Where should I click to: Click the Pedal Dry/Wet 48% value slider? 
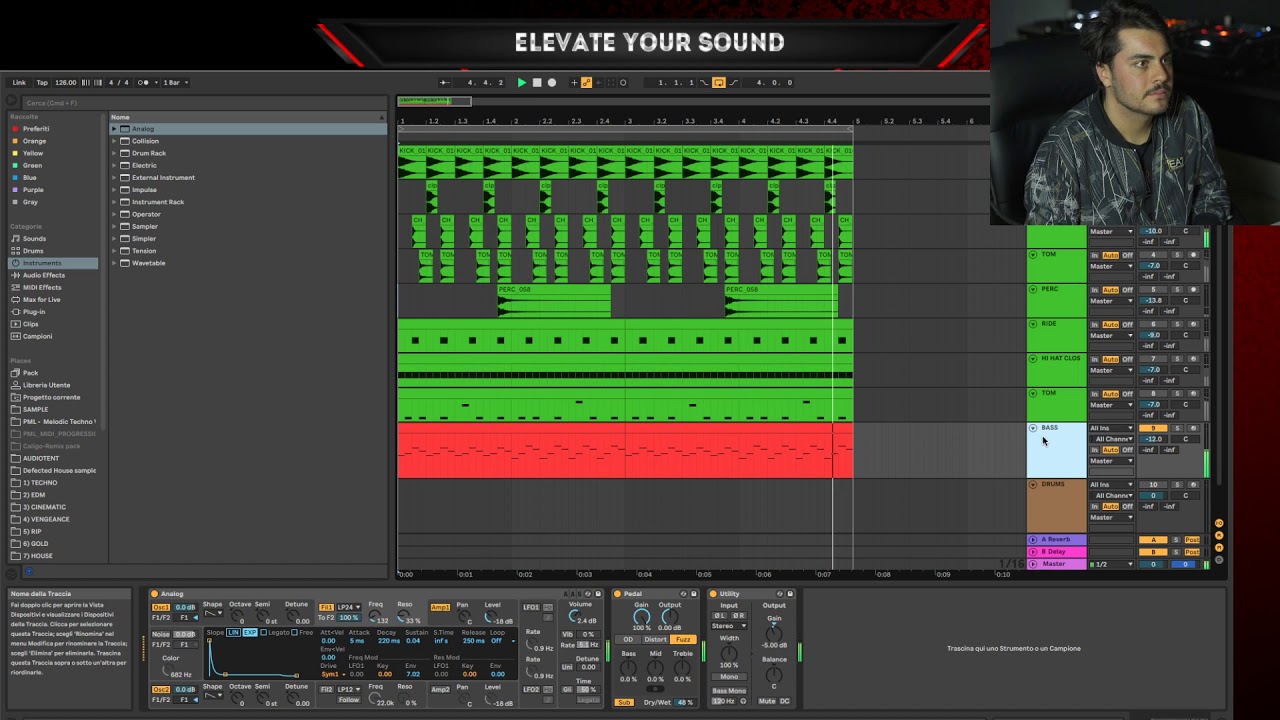685,702
